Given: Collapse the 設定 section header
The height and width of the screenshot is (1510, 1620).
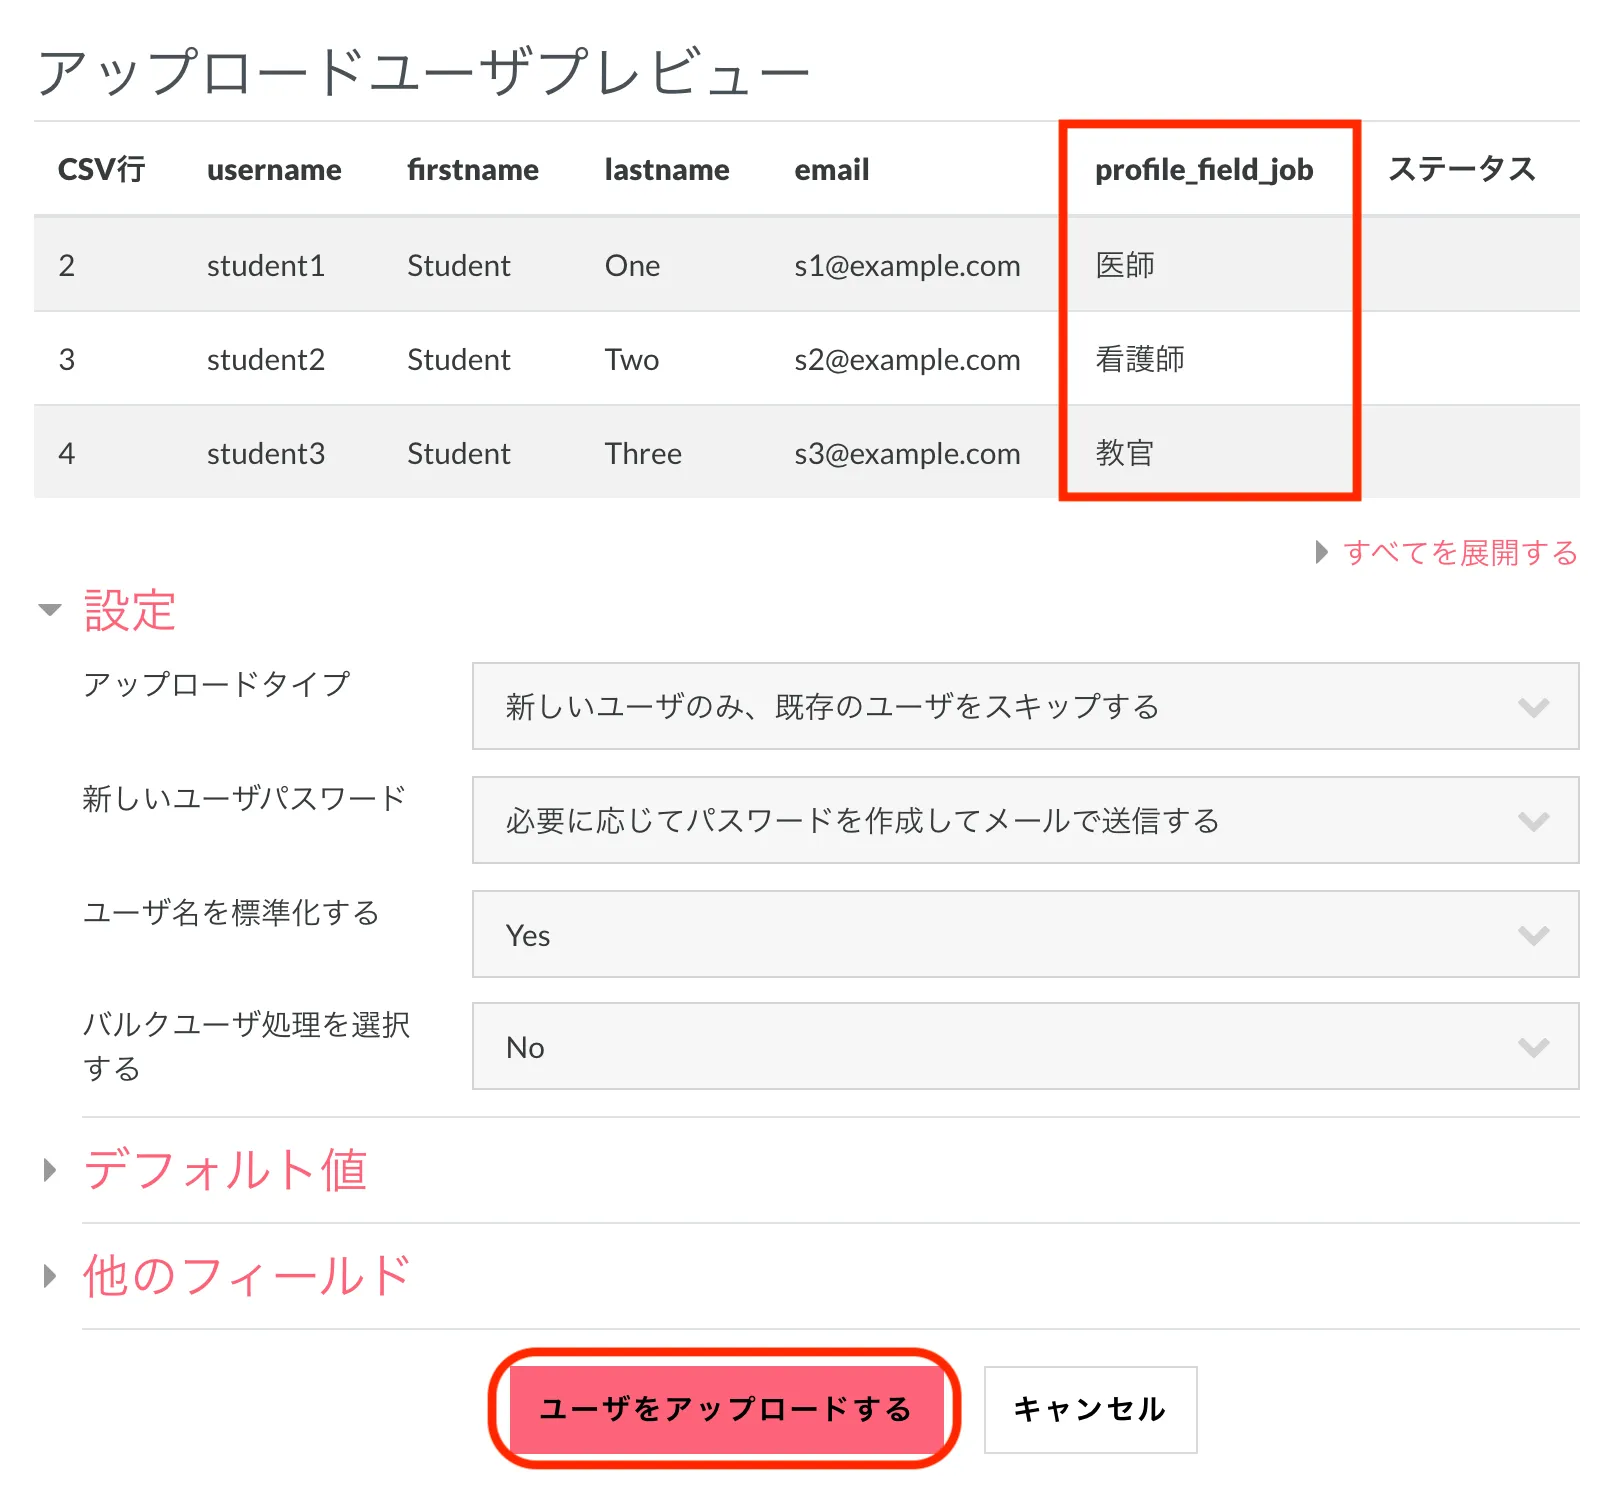Looking at the screenshot, I should coord(130,610).
